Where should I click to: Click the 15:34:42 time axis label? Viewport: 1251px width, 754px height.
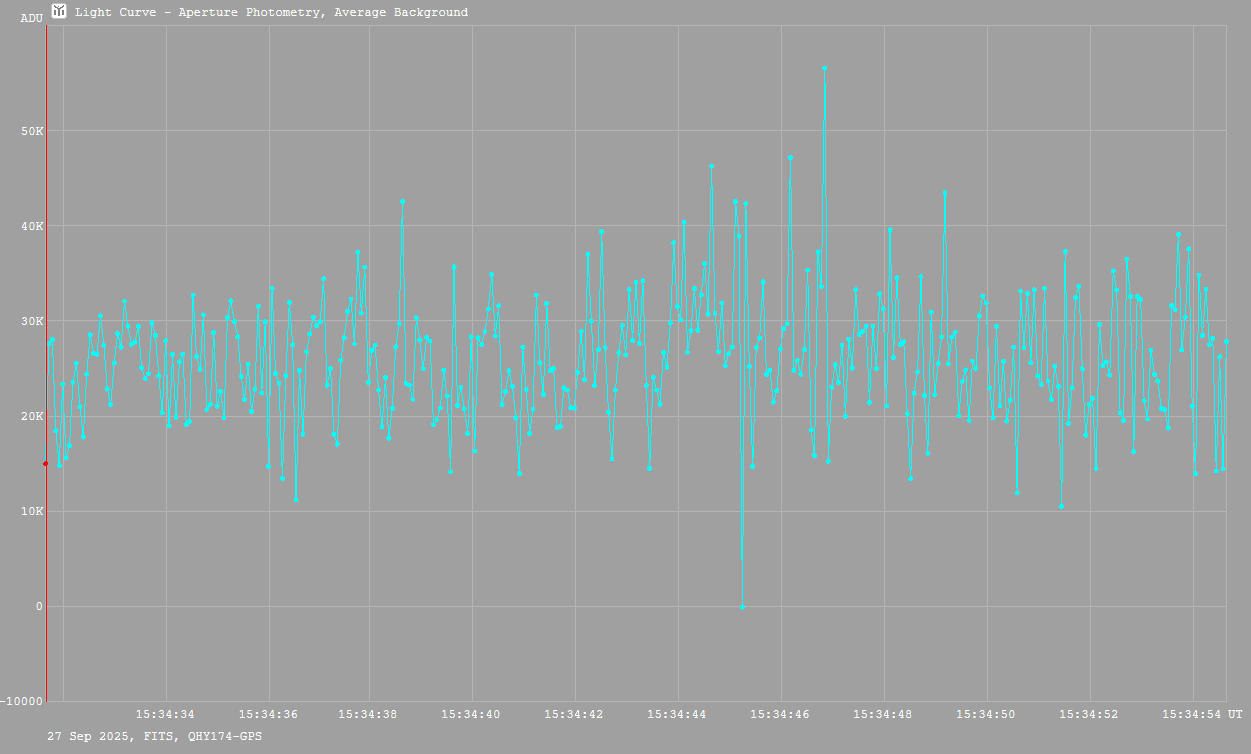[x=574, y=714]
